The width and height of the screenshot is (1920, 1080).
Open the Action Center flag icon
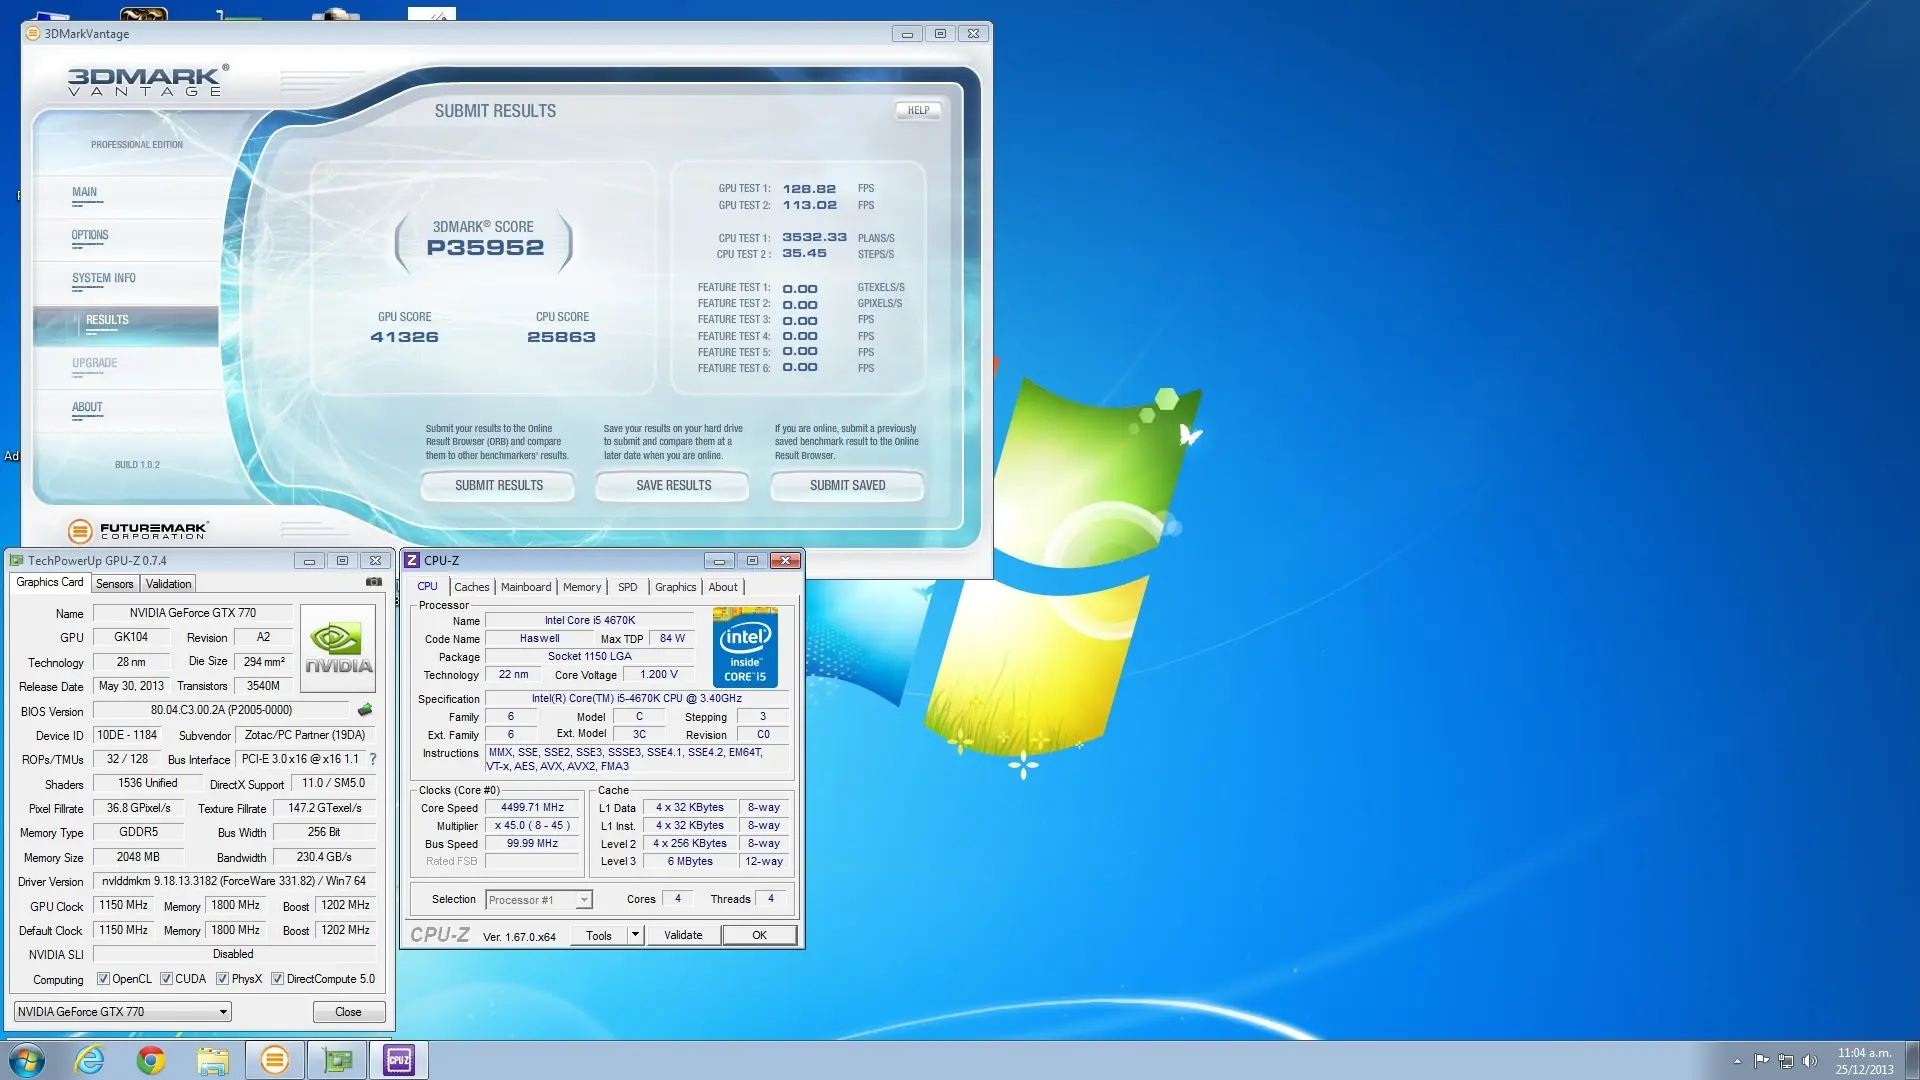coord(1761,1061)
